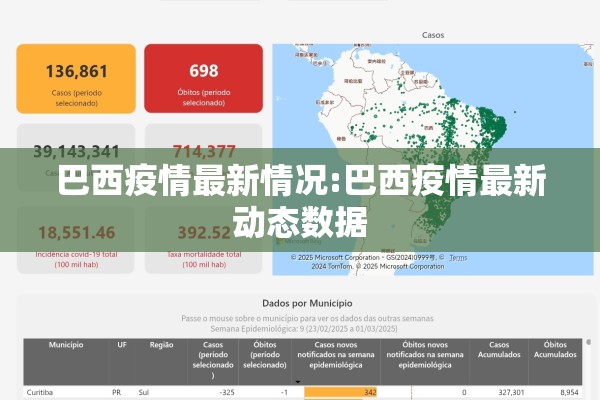
Task: Click the 8,954 accumulated deaths cell
Action: 569,392
